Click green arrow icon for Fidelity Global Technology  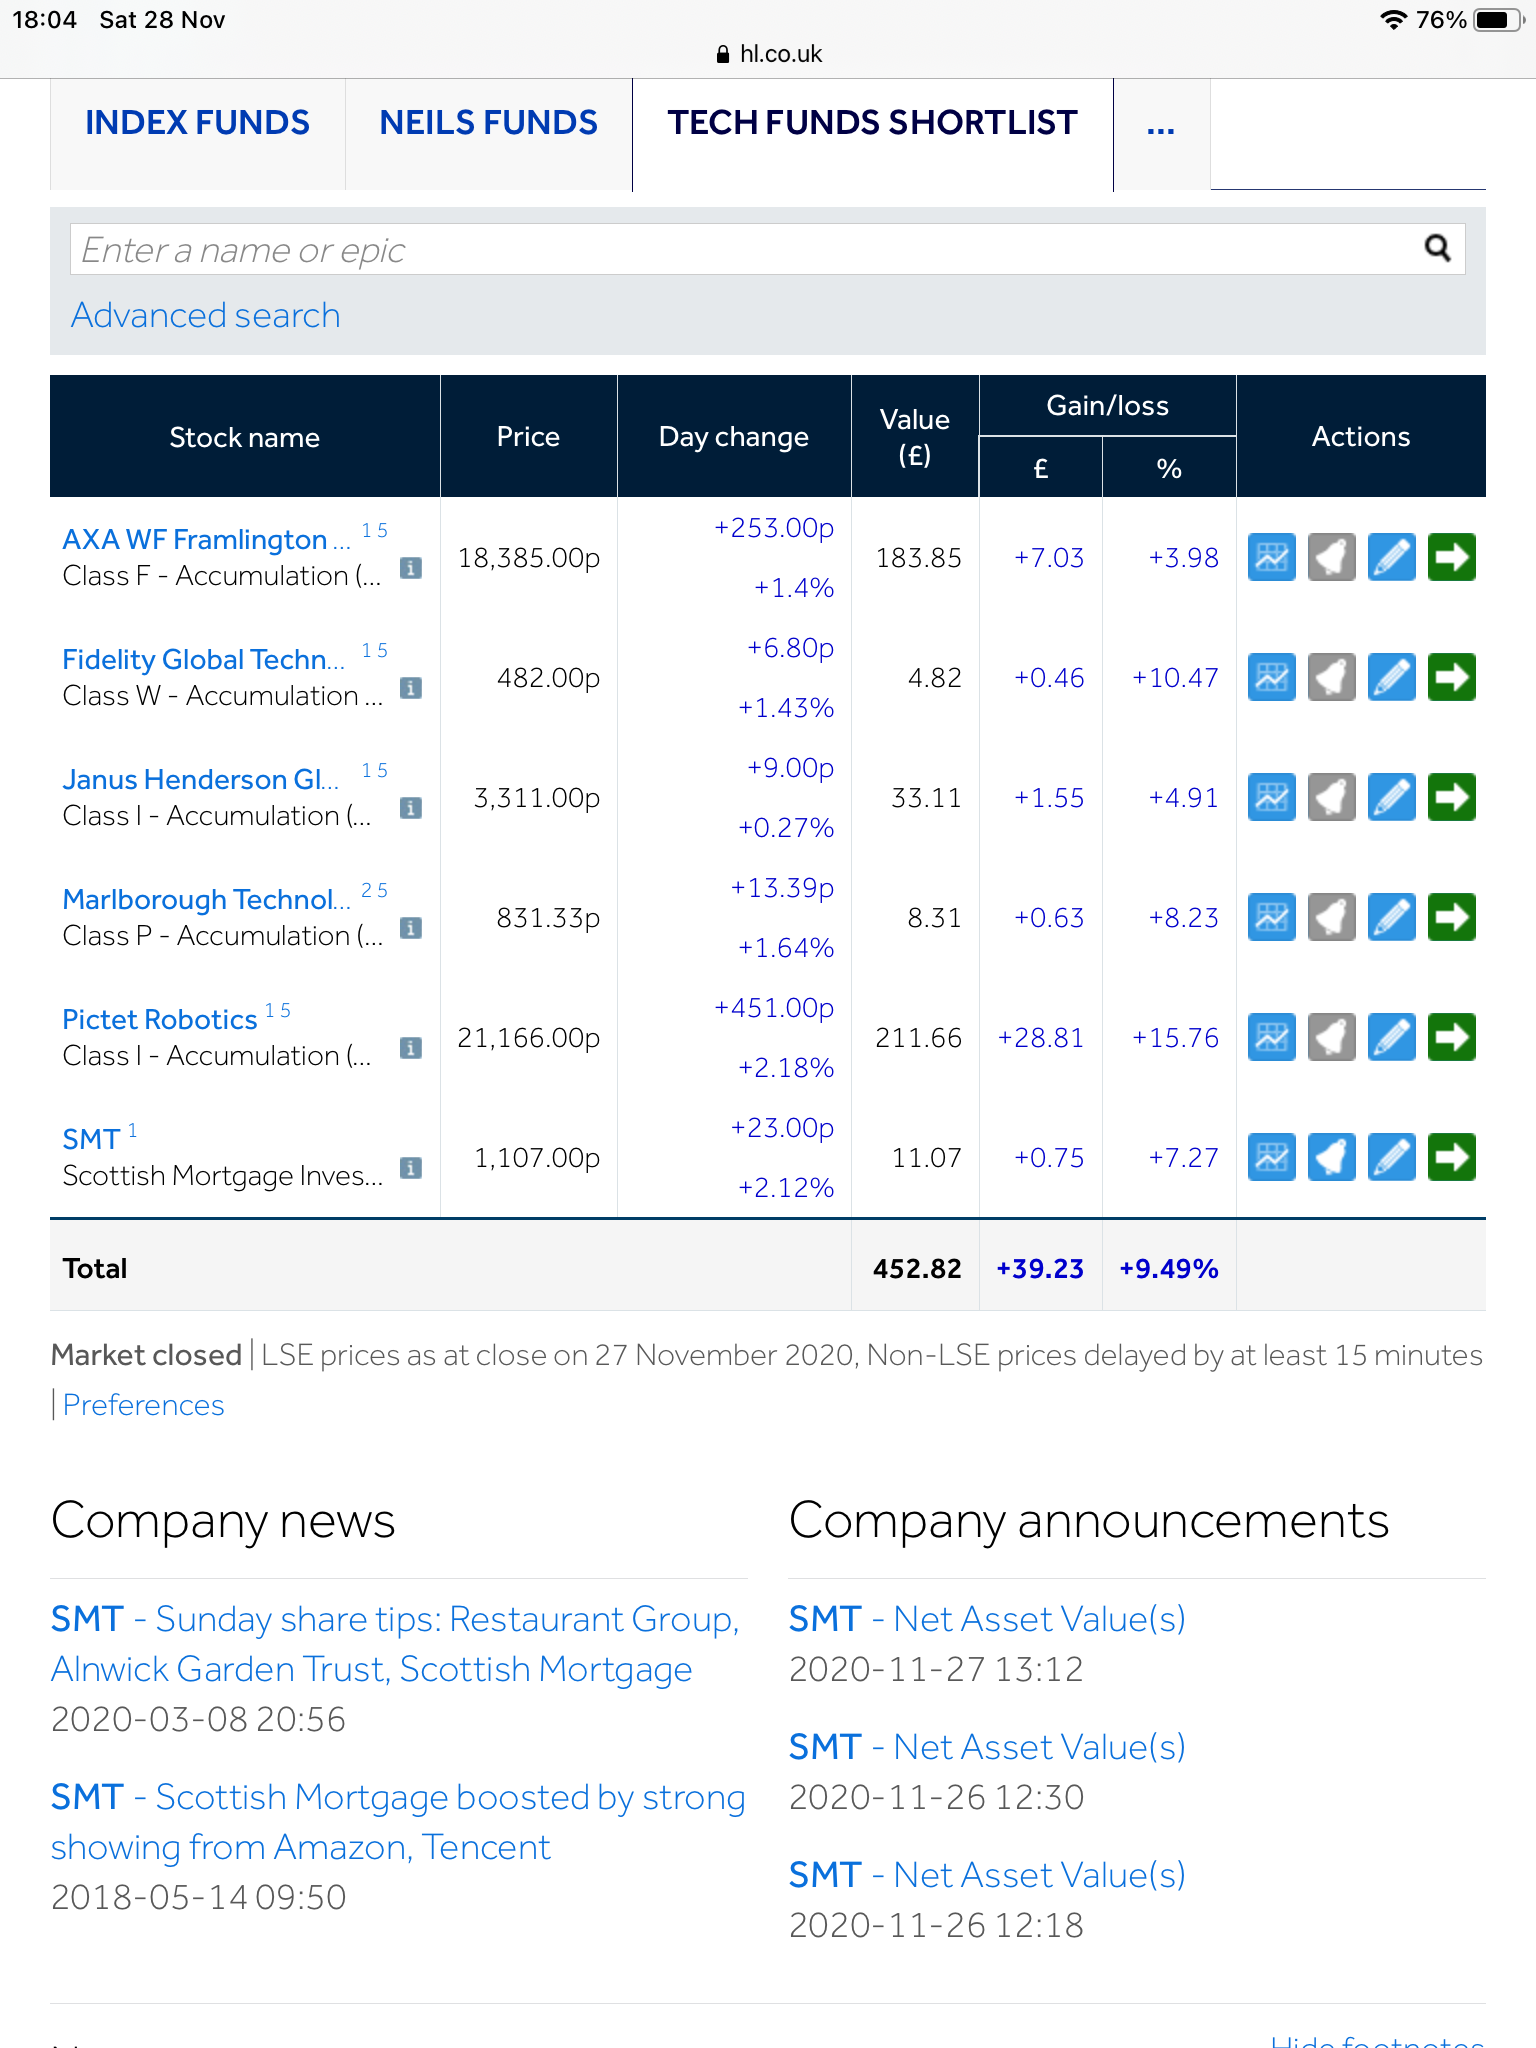coord(1451,677)
